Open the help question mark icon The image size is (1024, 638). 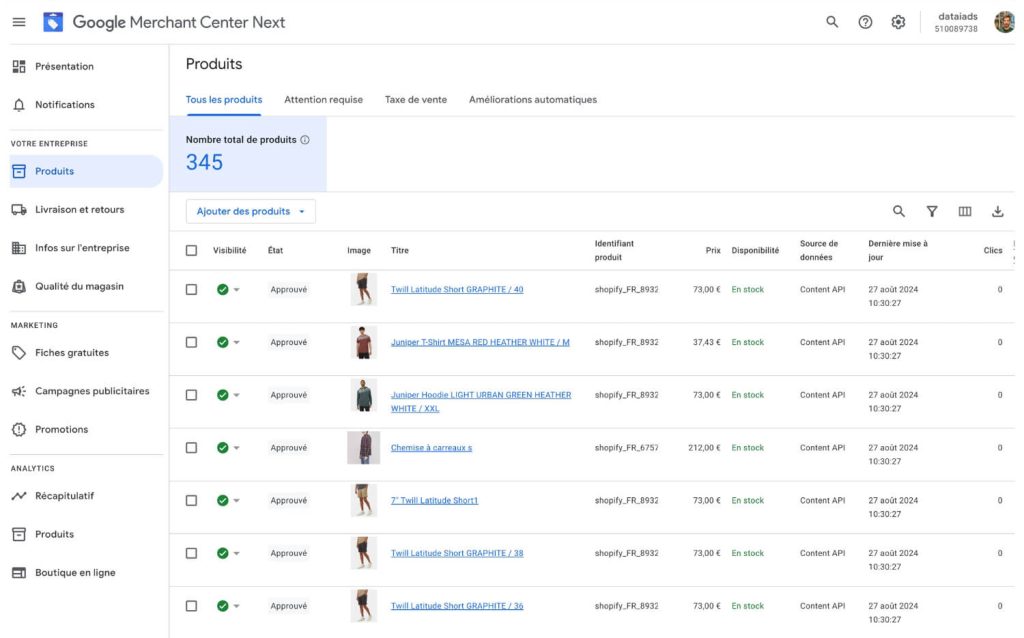point(865,22)
